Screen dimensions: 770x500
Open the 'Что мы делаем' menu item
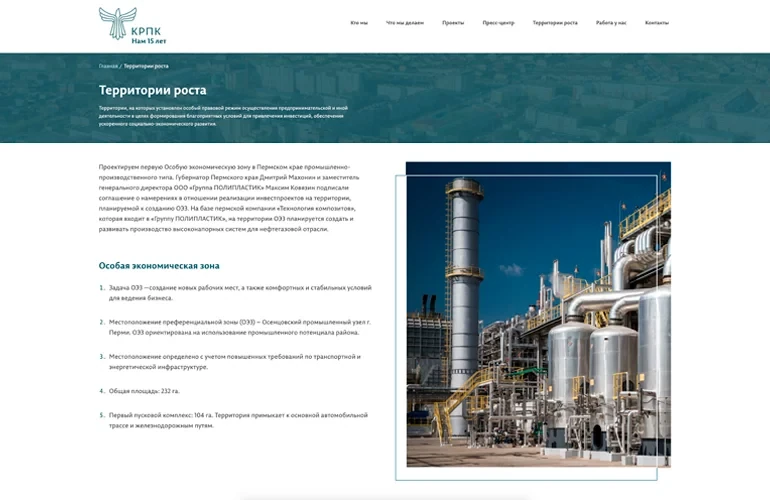point(405,23)
